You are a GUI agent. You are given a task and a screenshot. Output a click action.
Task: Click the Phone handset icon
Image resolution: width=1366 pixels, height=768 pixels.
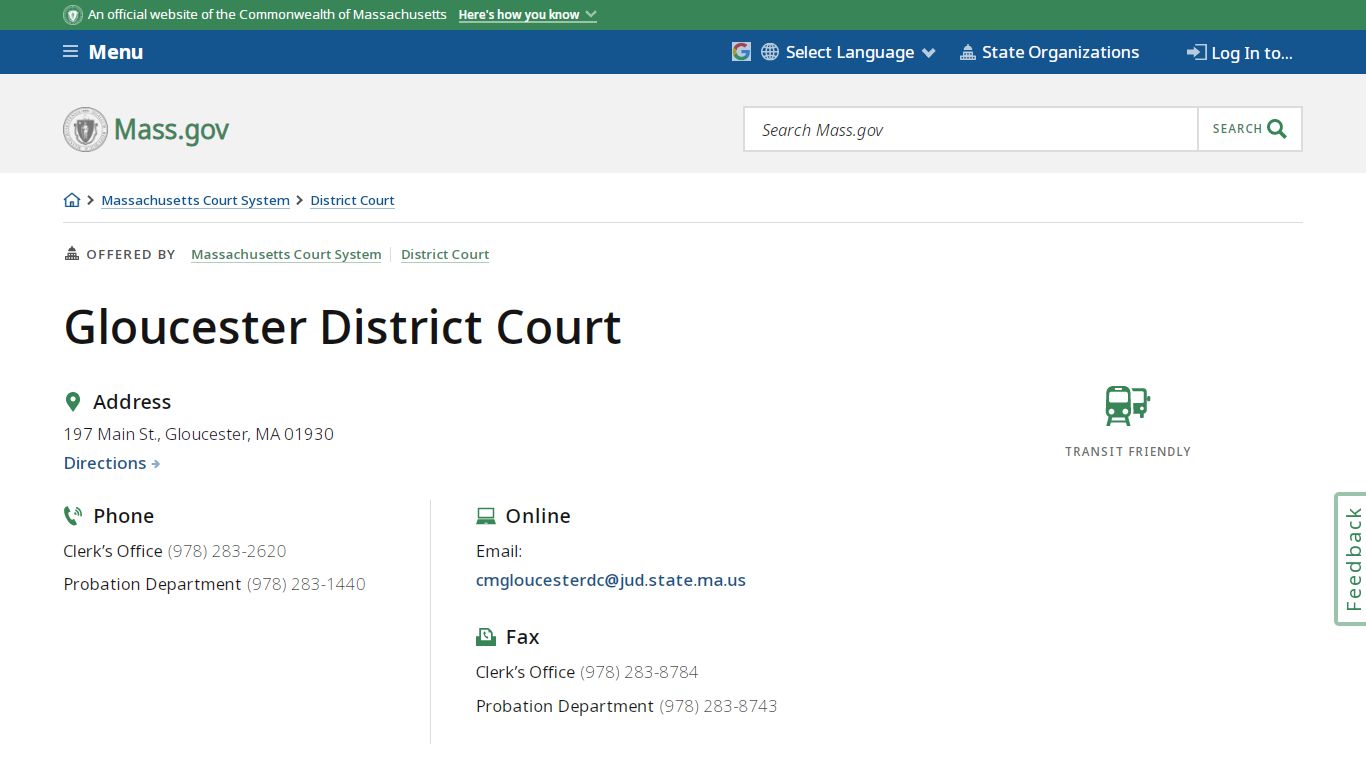click(72, 516)
